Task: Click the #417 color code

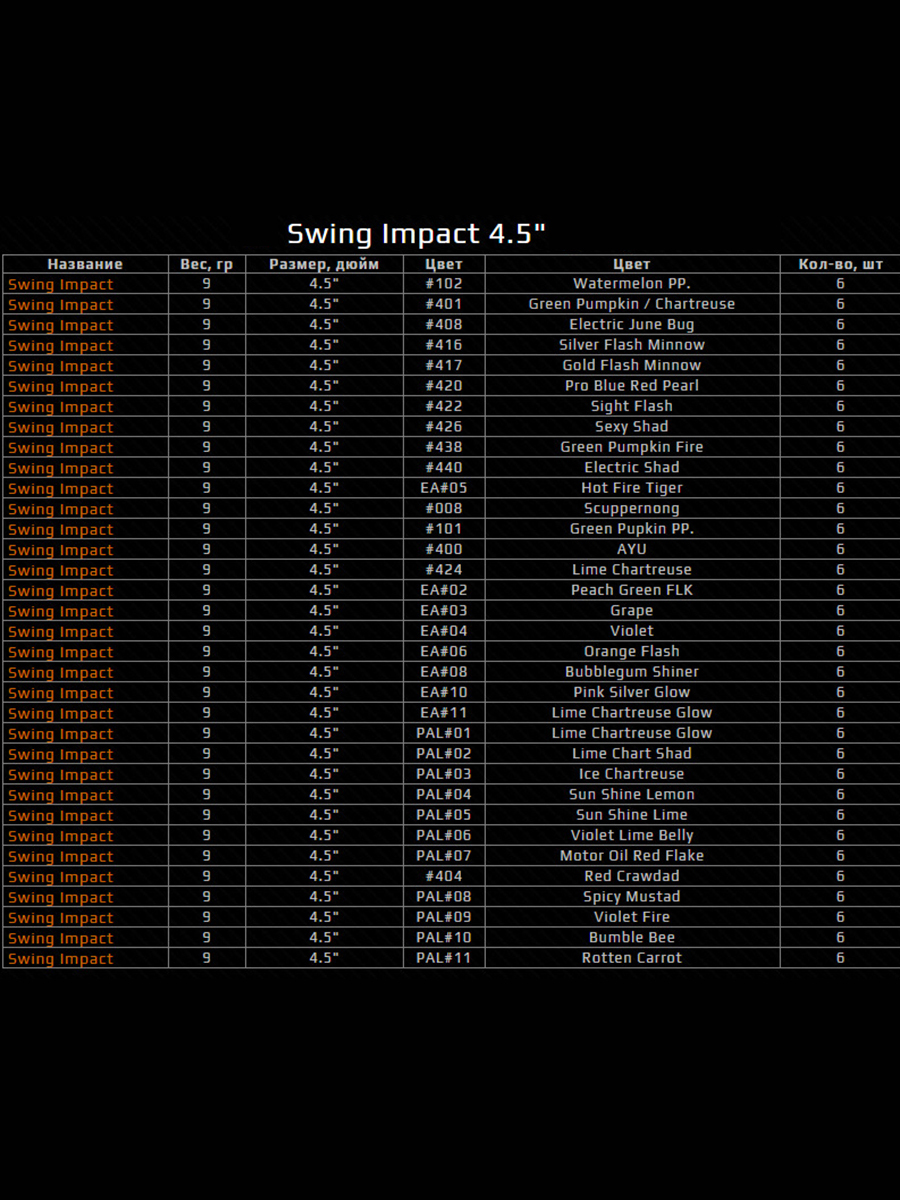Action: (x=444, y=365)
